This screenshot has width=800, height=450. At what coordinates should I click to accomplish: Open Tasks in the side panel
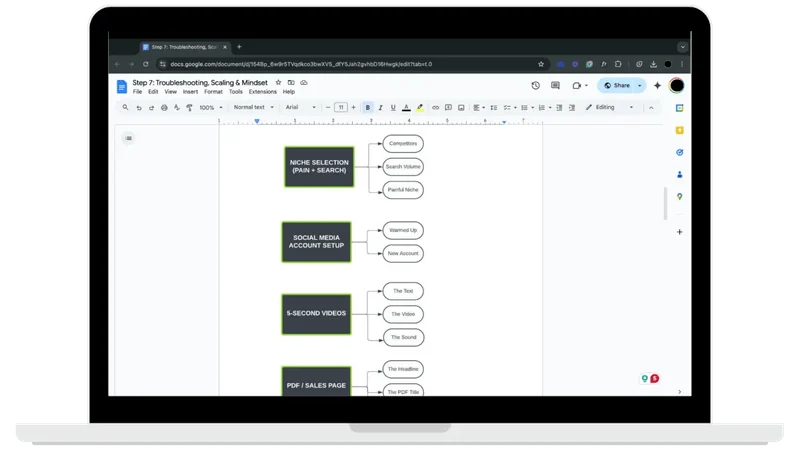click(x=680, y=153)
